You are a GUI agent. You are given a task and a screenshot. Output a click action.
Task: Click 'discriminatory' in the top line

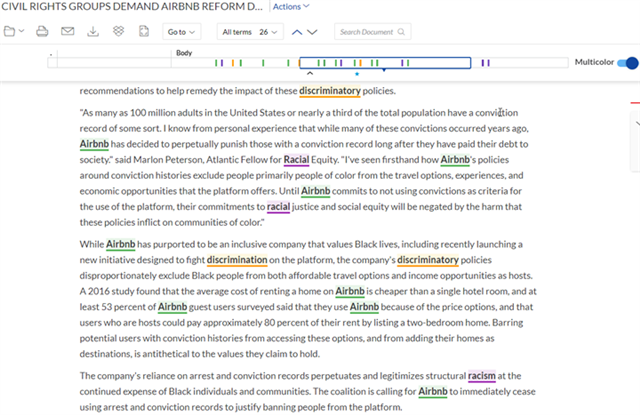(x=330, y=91)
